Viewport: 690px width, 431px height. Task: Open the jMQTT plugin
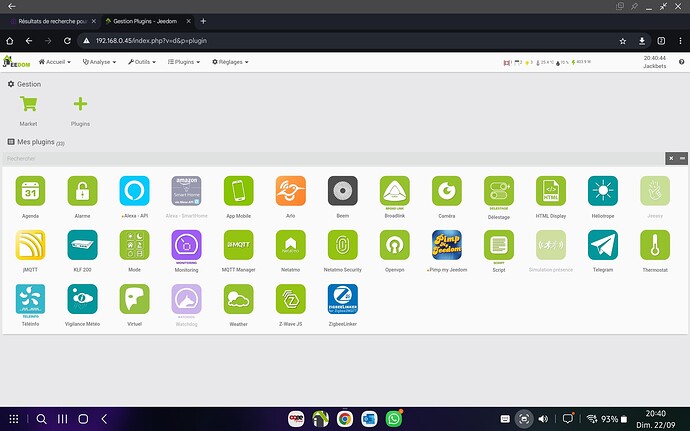30,245
